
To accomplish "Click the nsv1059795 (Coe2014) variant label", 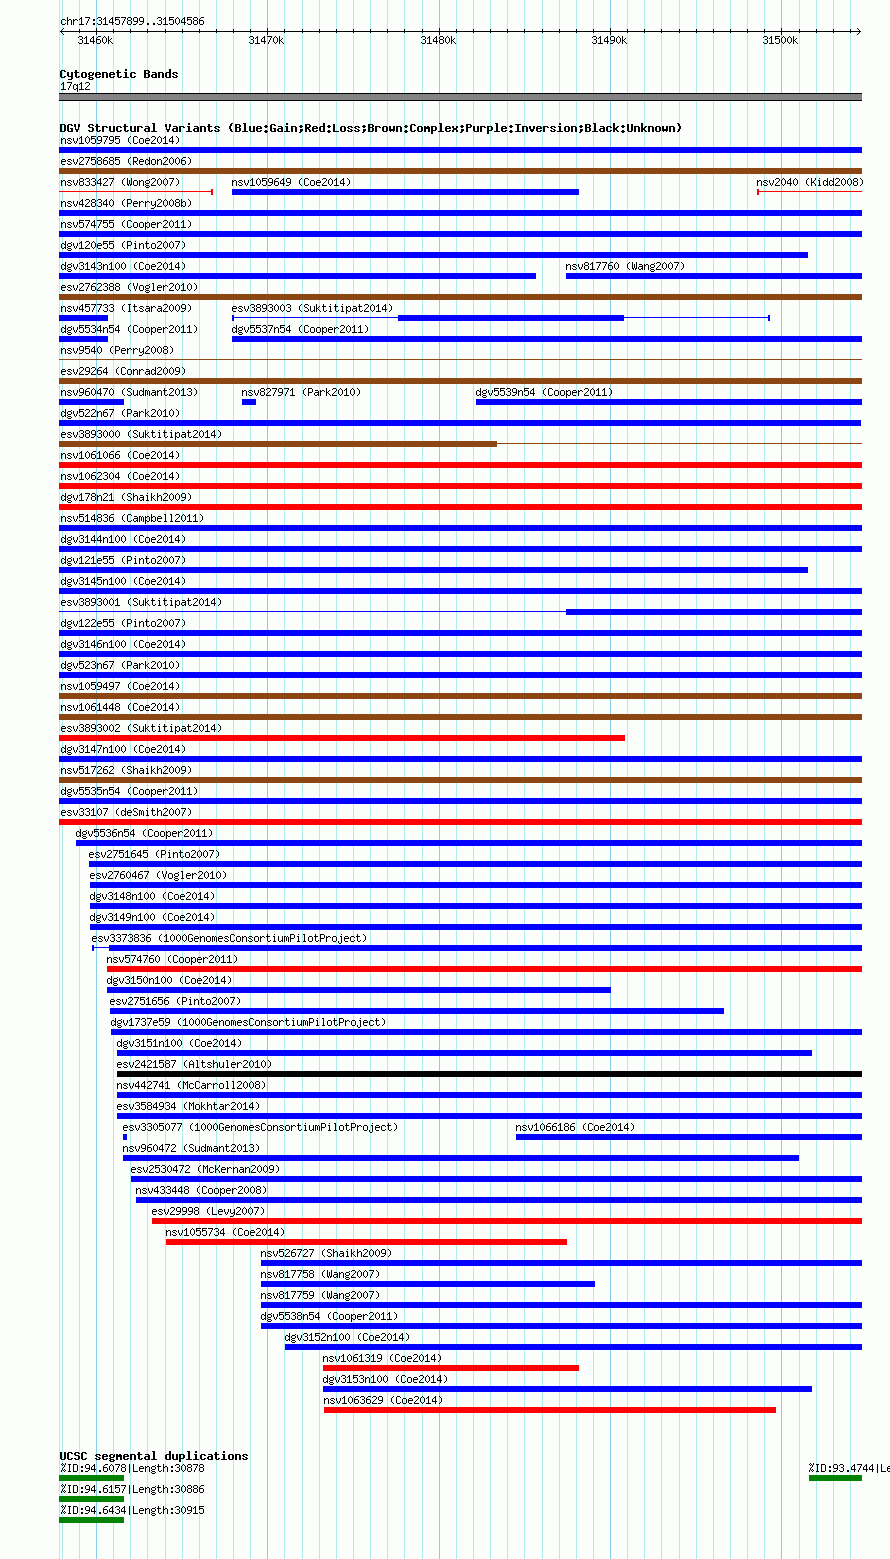I will 120,140.
